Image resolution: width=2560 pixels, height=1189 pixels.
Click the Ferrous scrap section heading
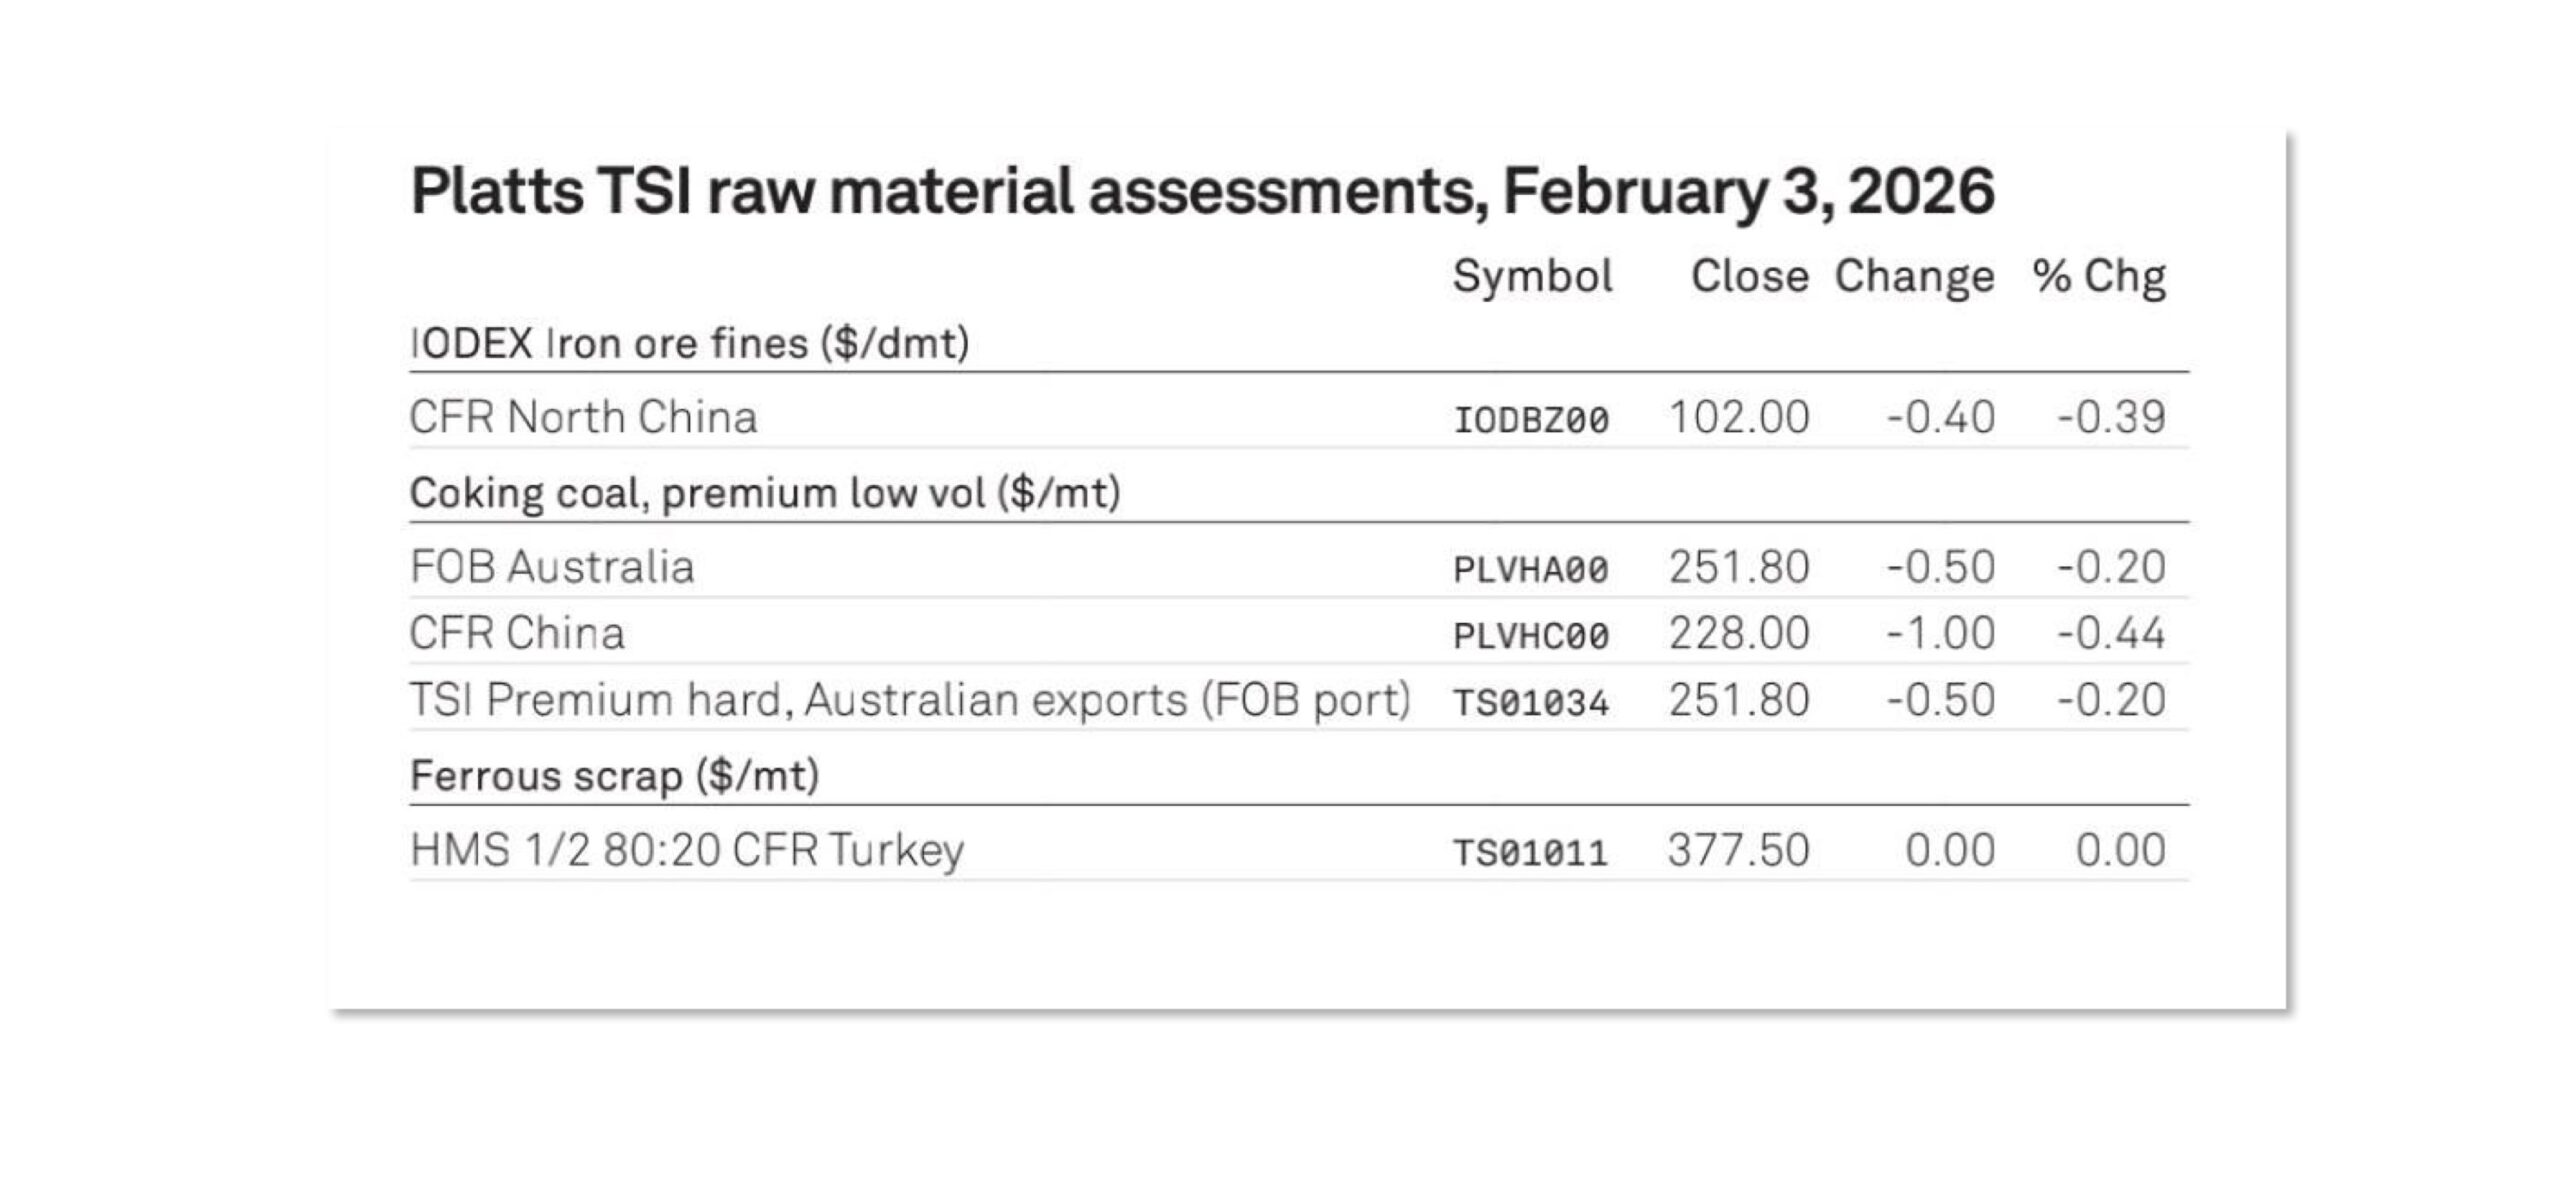pyautogui.click(x=615, y=776)
